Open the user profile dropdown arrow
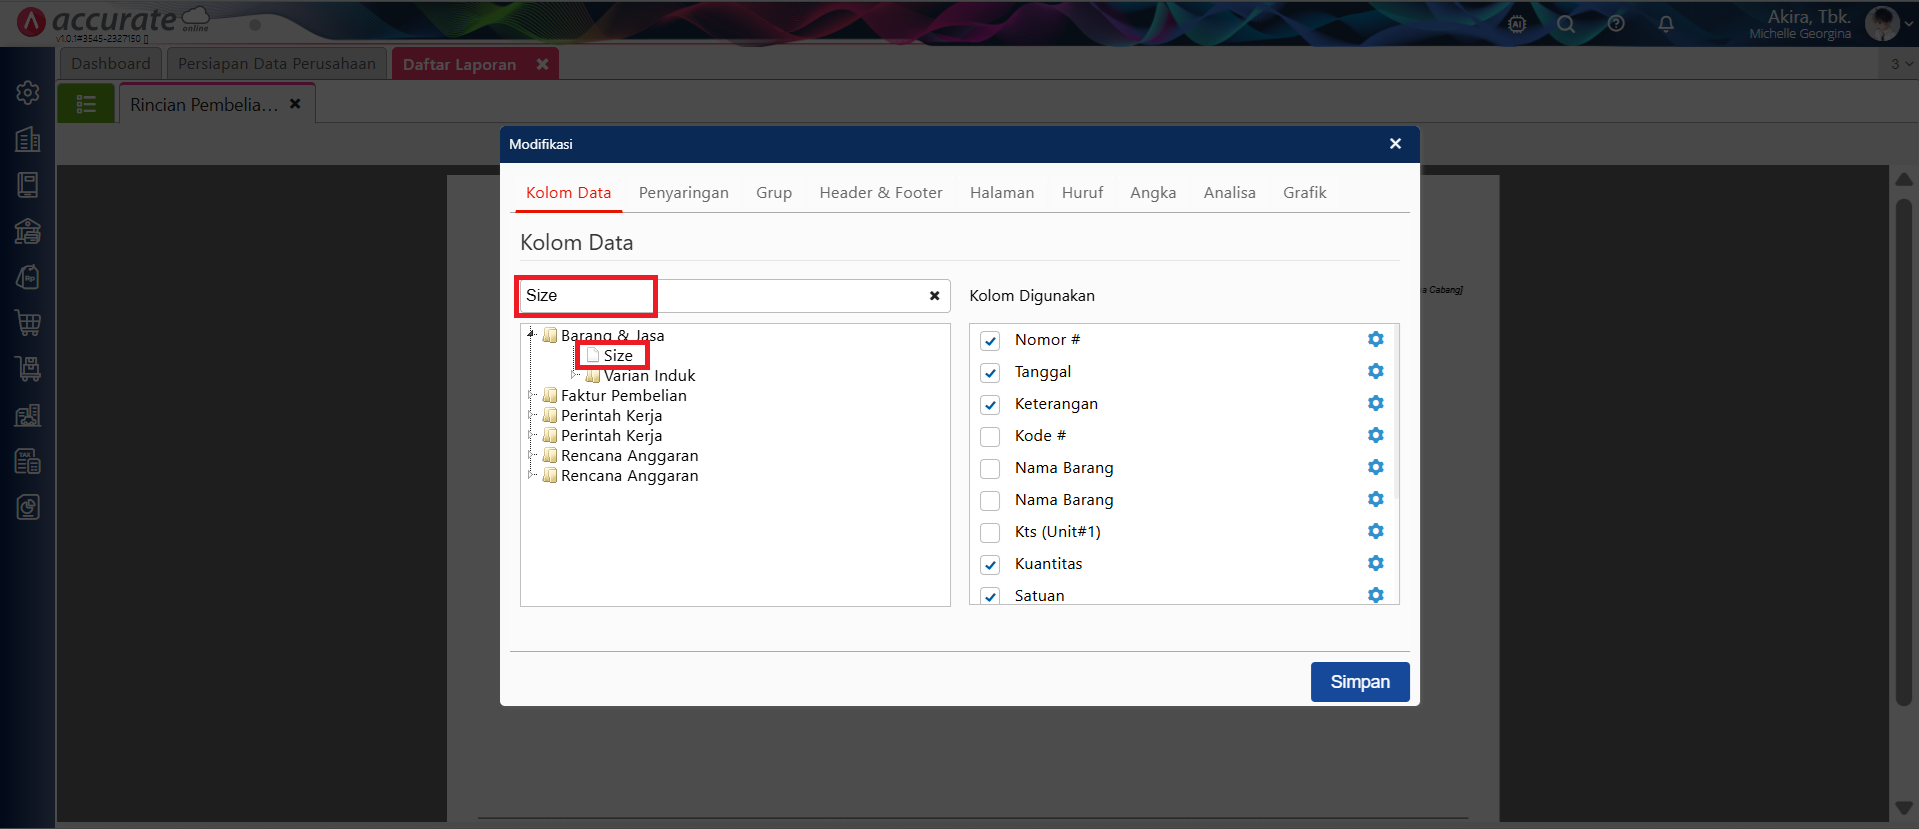Viewport: 1919px width, 829px height. (x=1908, y=25)
